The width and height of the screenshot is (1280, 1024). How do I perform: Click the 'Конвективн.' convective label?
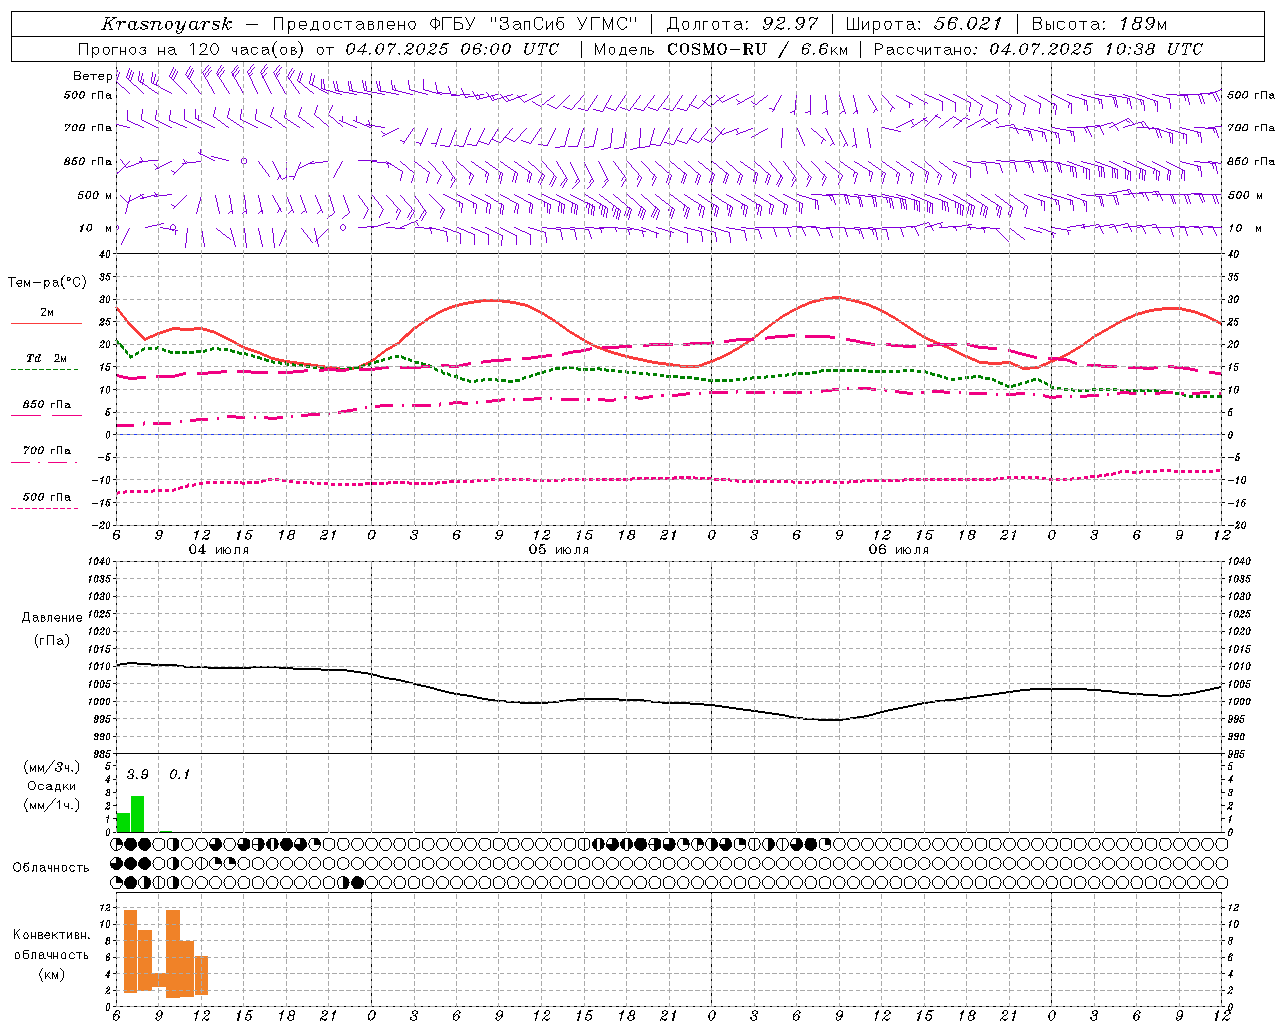pos(52,935)
